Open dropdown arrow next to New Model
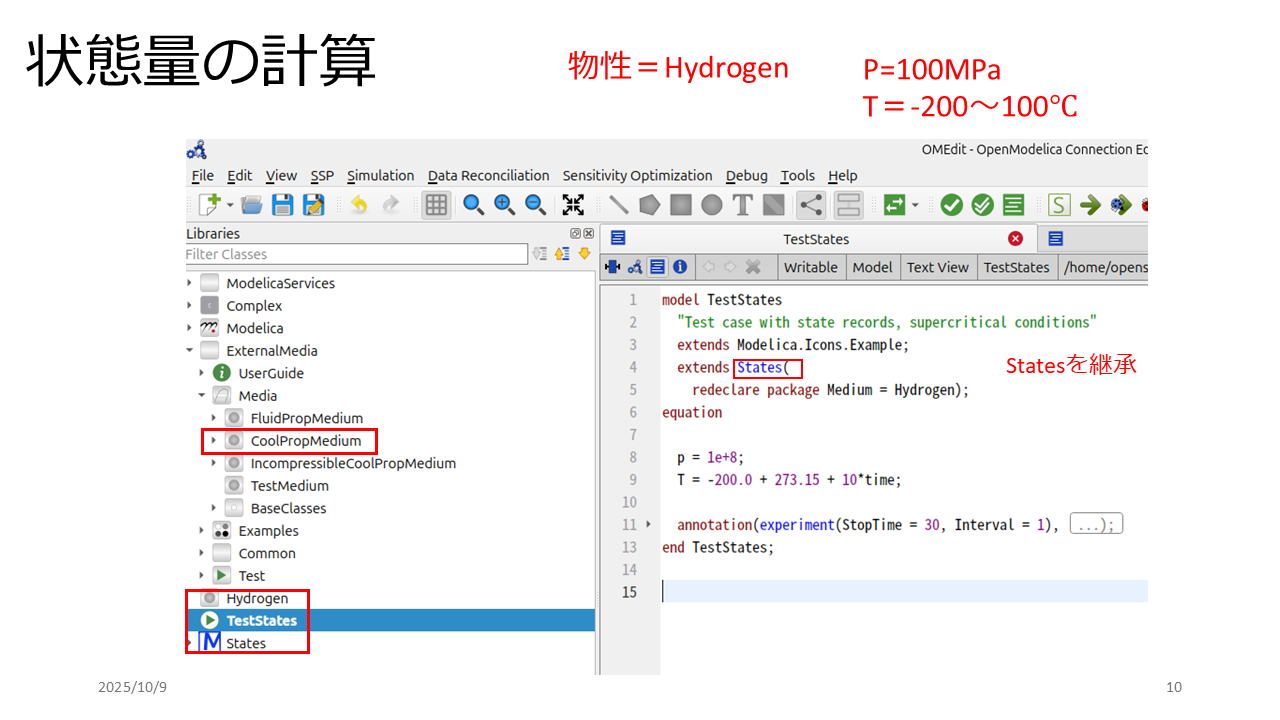The width and height of the screenshot is (1280, 720). click(x=230, y=205)
